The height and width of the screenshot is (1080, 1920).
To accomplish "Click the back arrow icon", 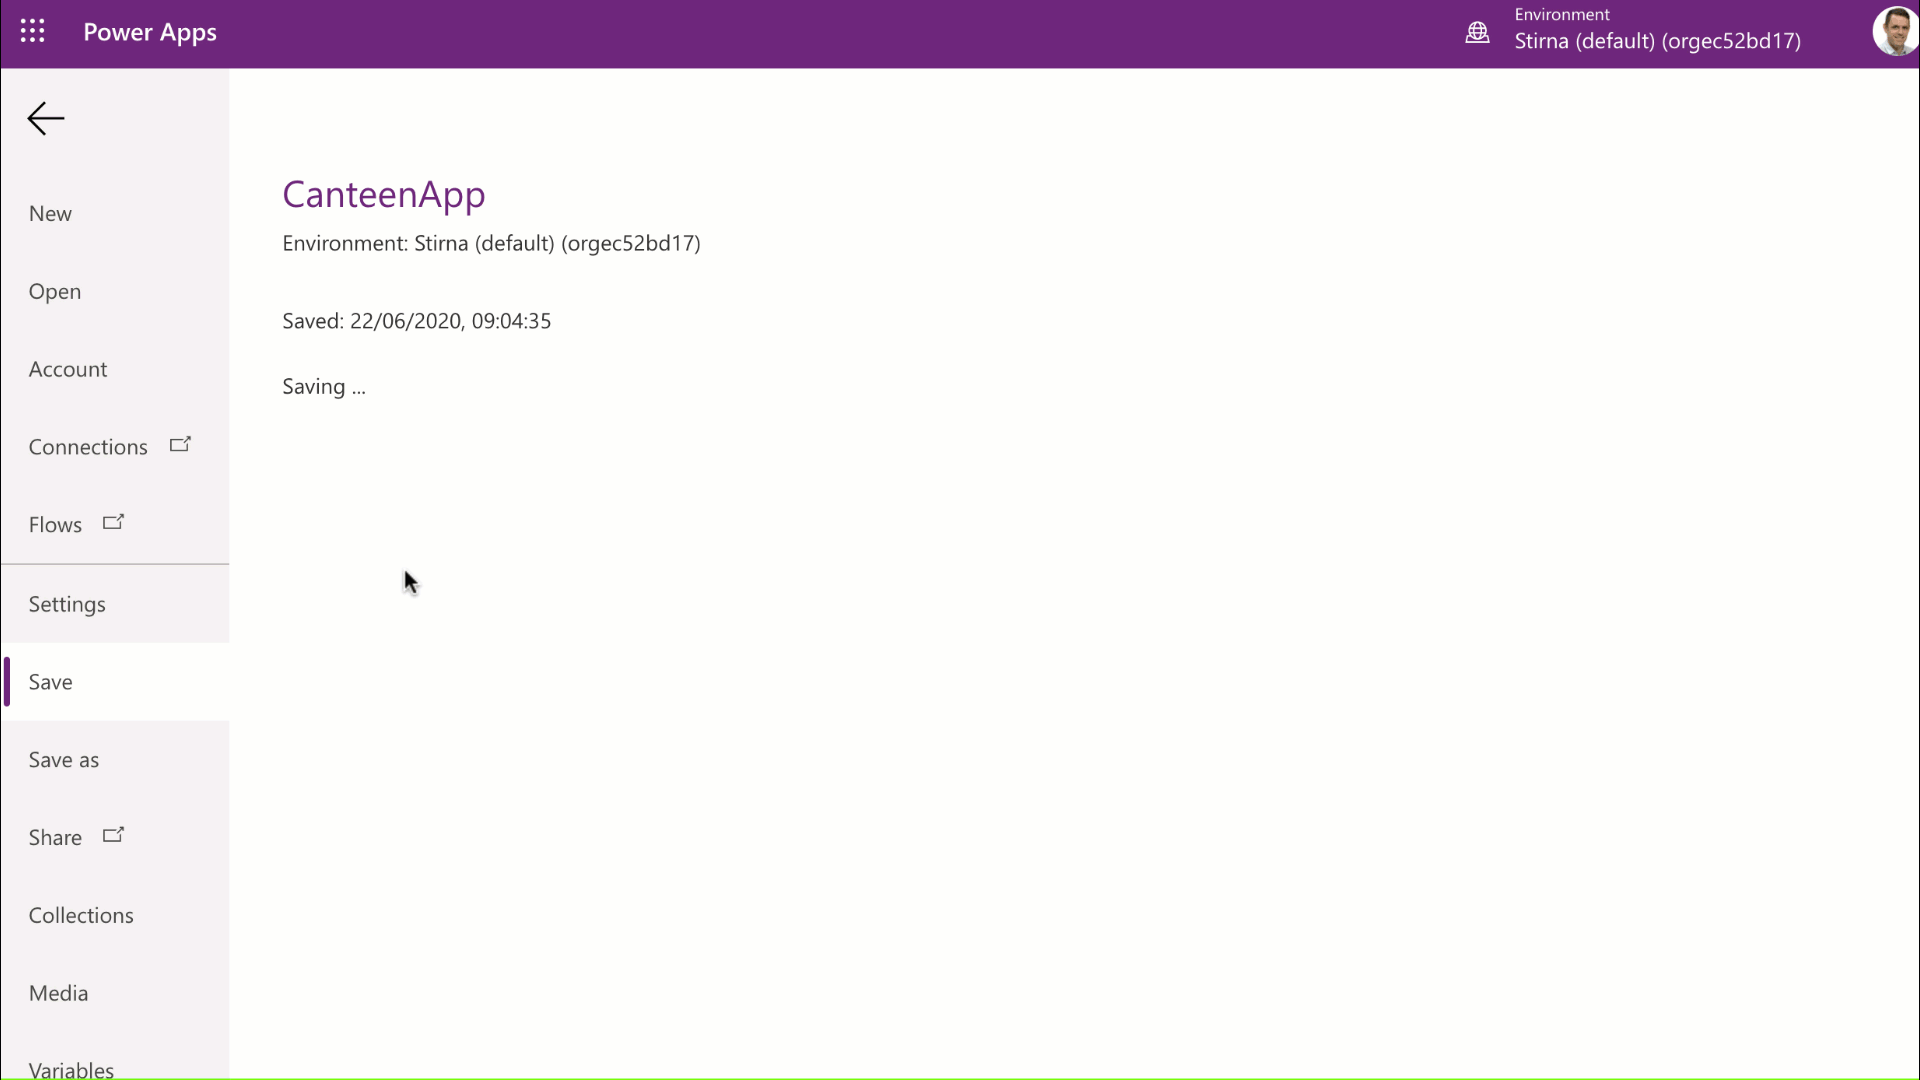I will (x=46, y=118).
